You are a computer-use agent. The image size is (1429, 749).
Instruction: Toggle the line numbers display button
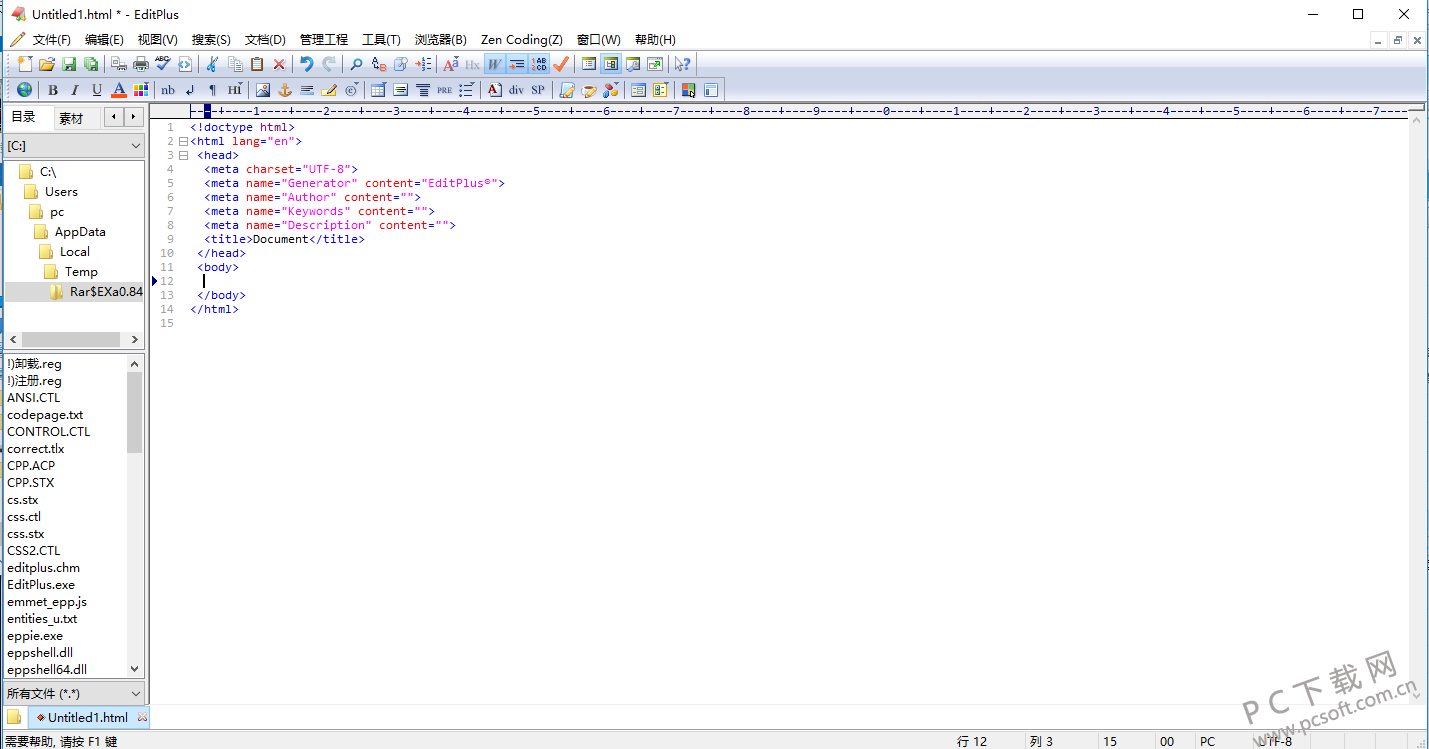click(539, 64)
